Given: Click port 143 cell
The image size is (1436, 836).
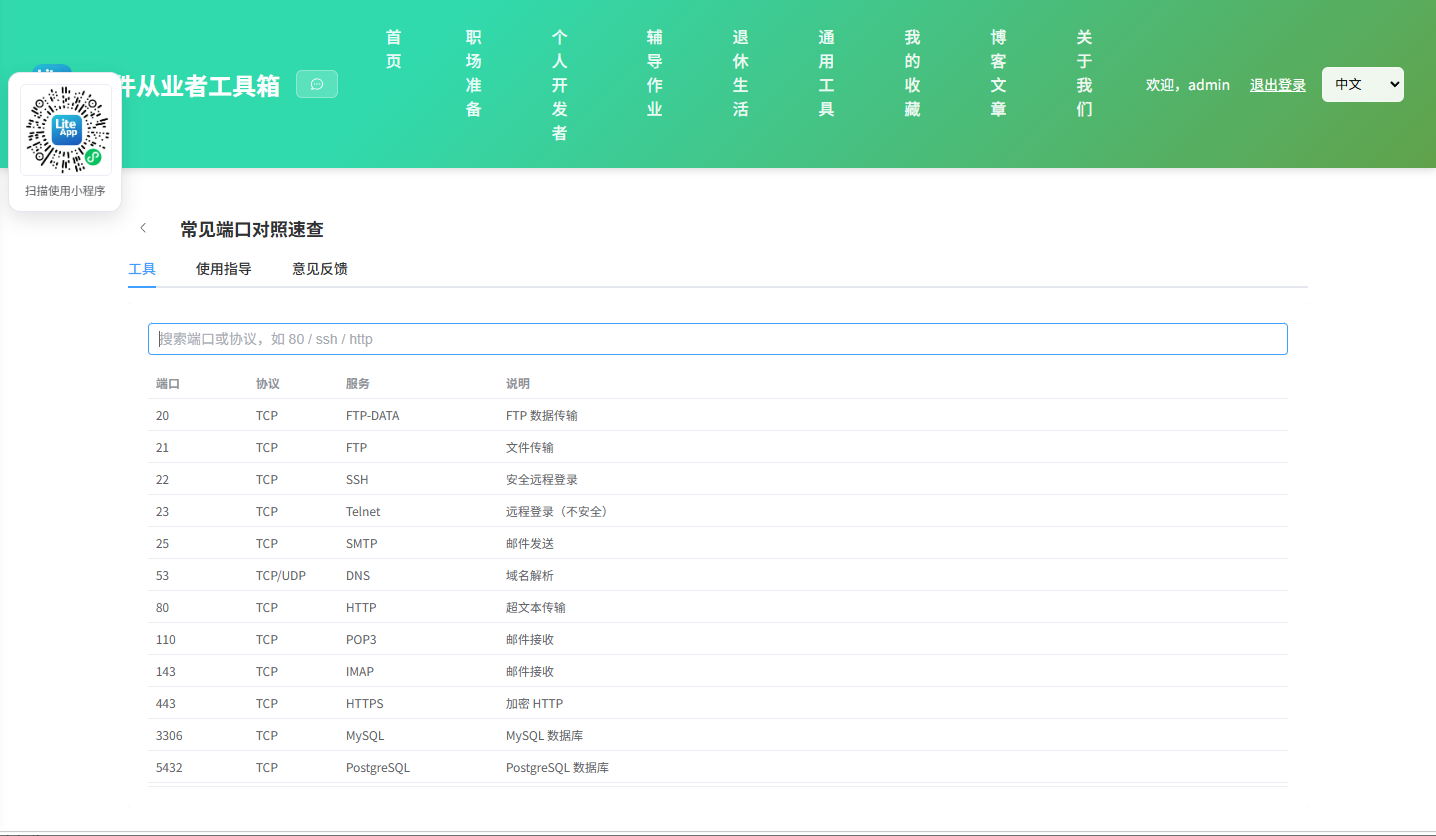Looking at the screenshot, I should click(166, 672).
